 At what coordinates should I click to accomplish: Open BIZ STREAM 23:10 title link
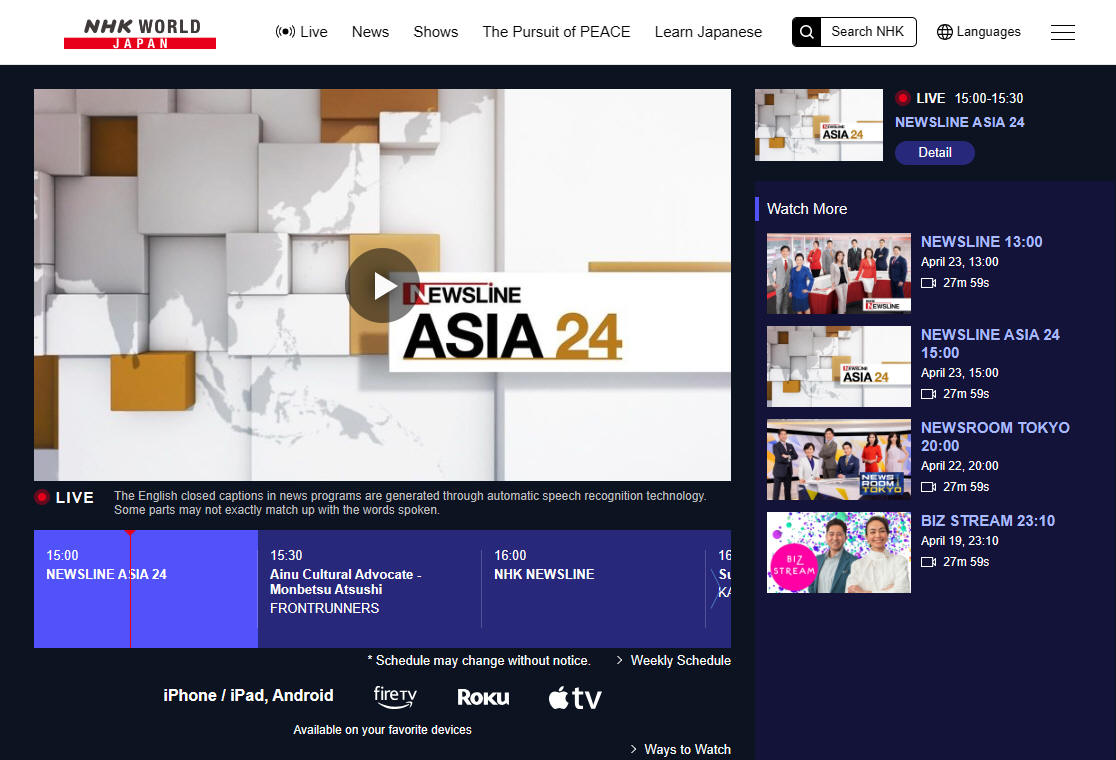[988, 521]
